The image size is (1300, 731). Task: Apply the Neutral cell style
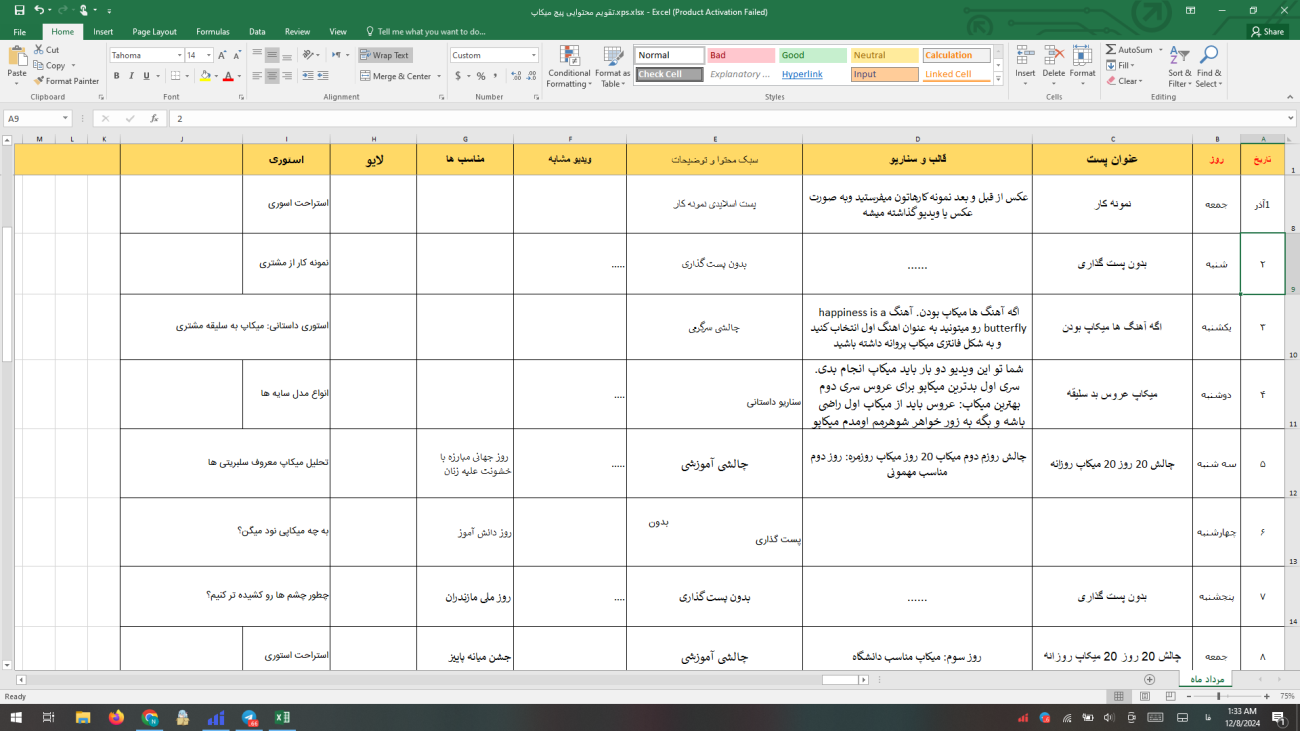coord(885,55)
